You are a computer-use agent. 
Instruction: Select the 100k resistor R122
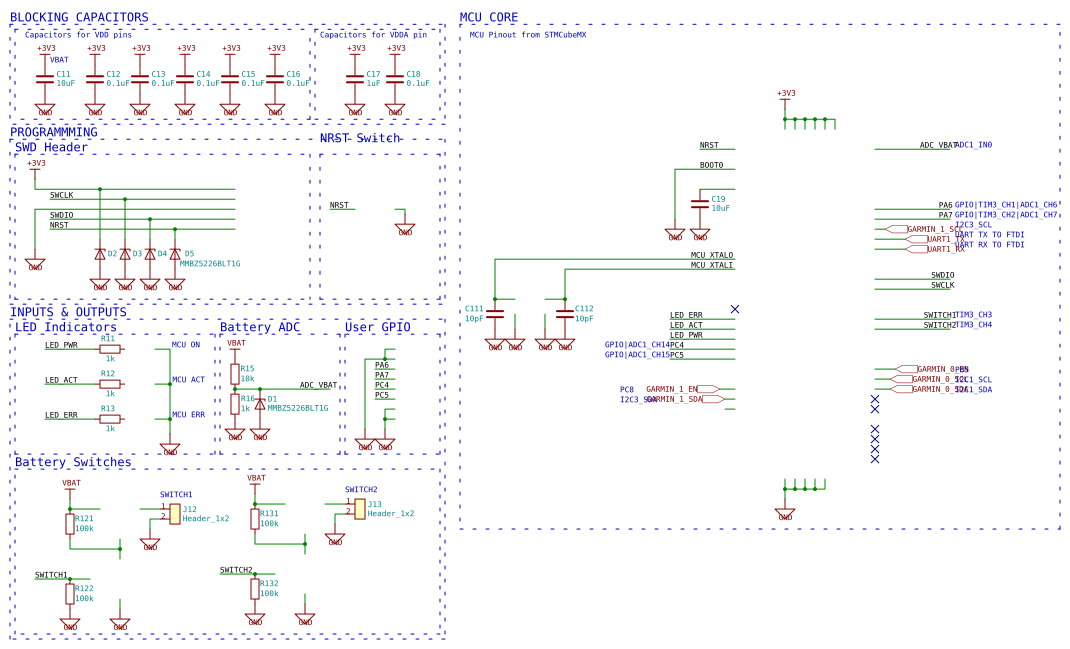pos(70,594)
